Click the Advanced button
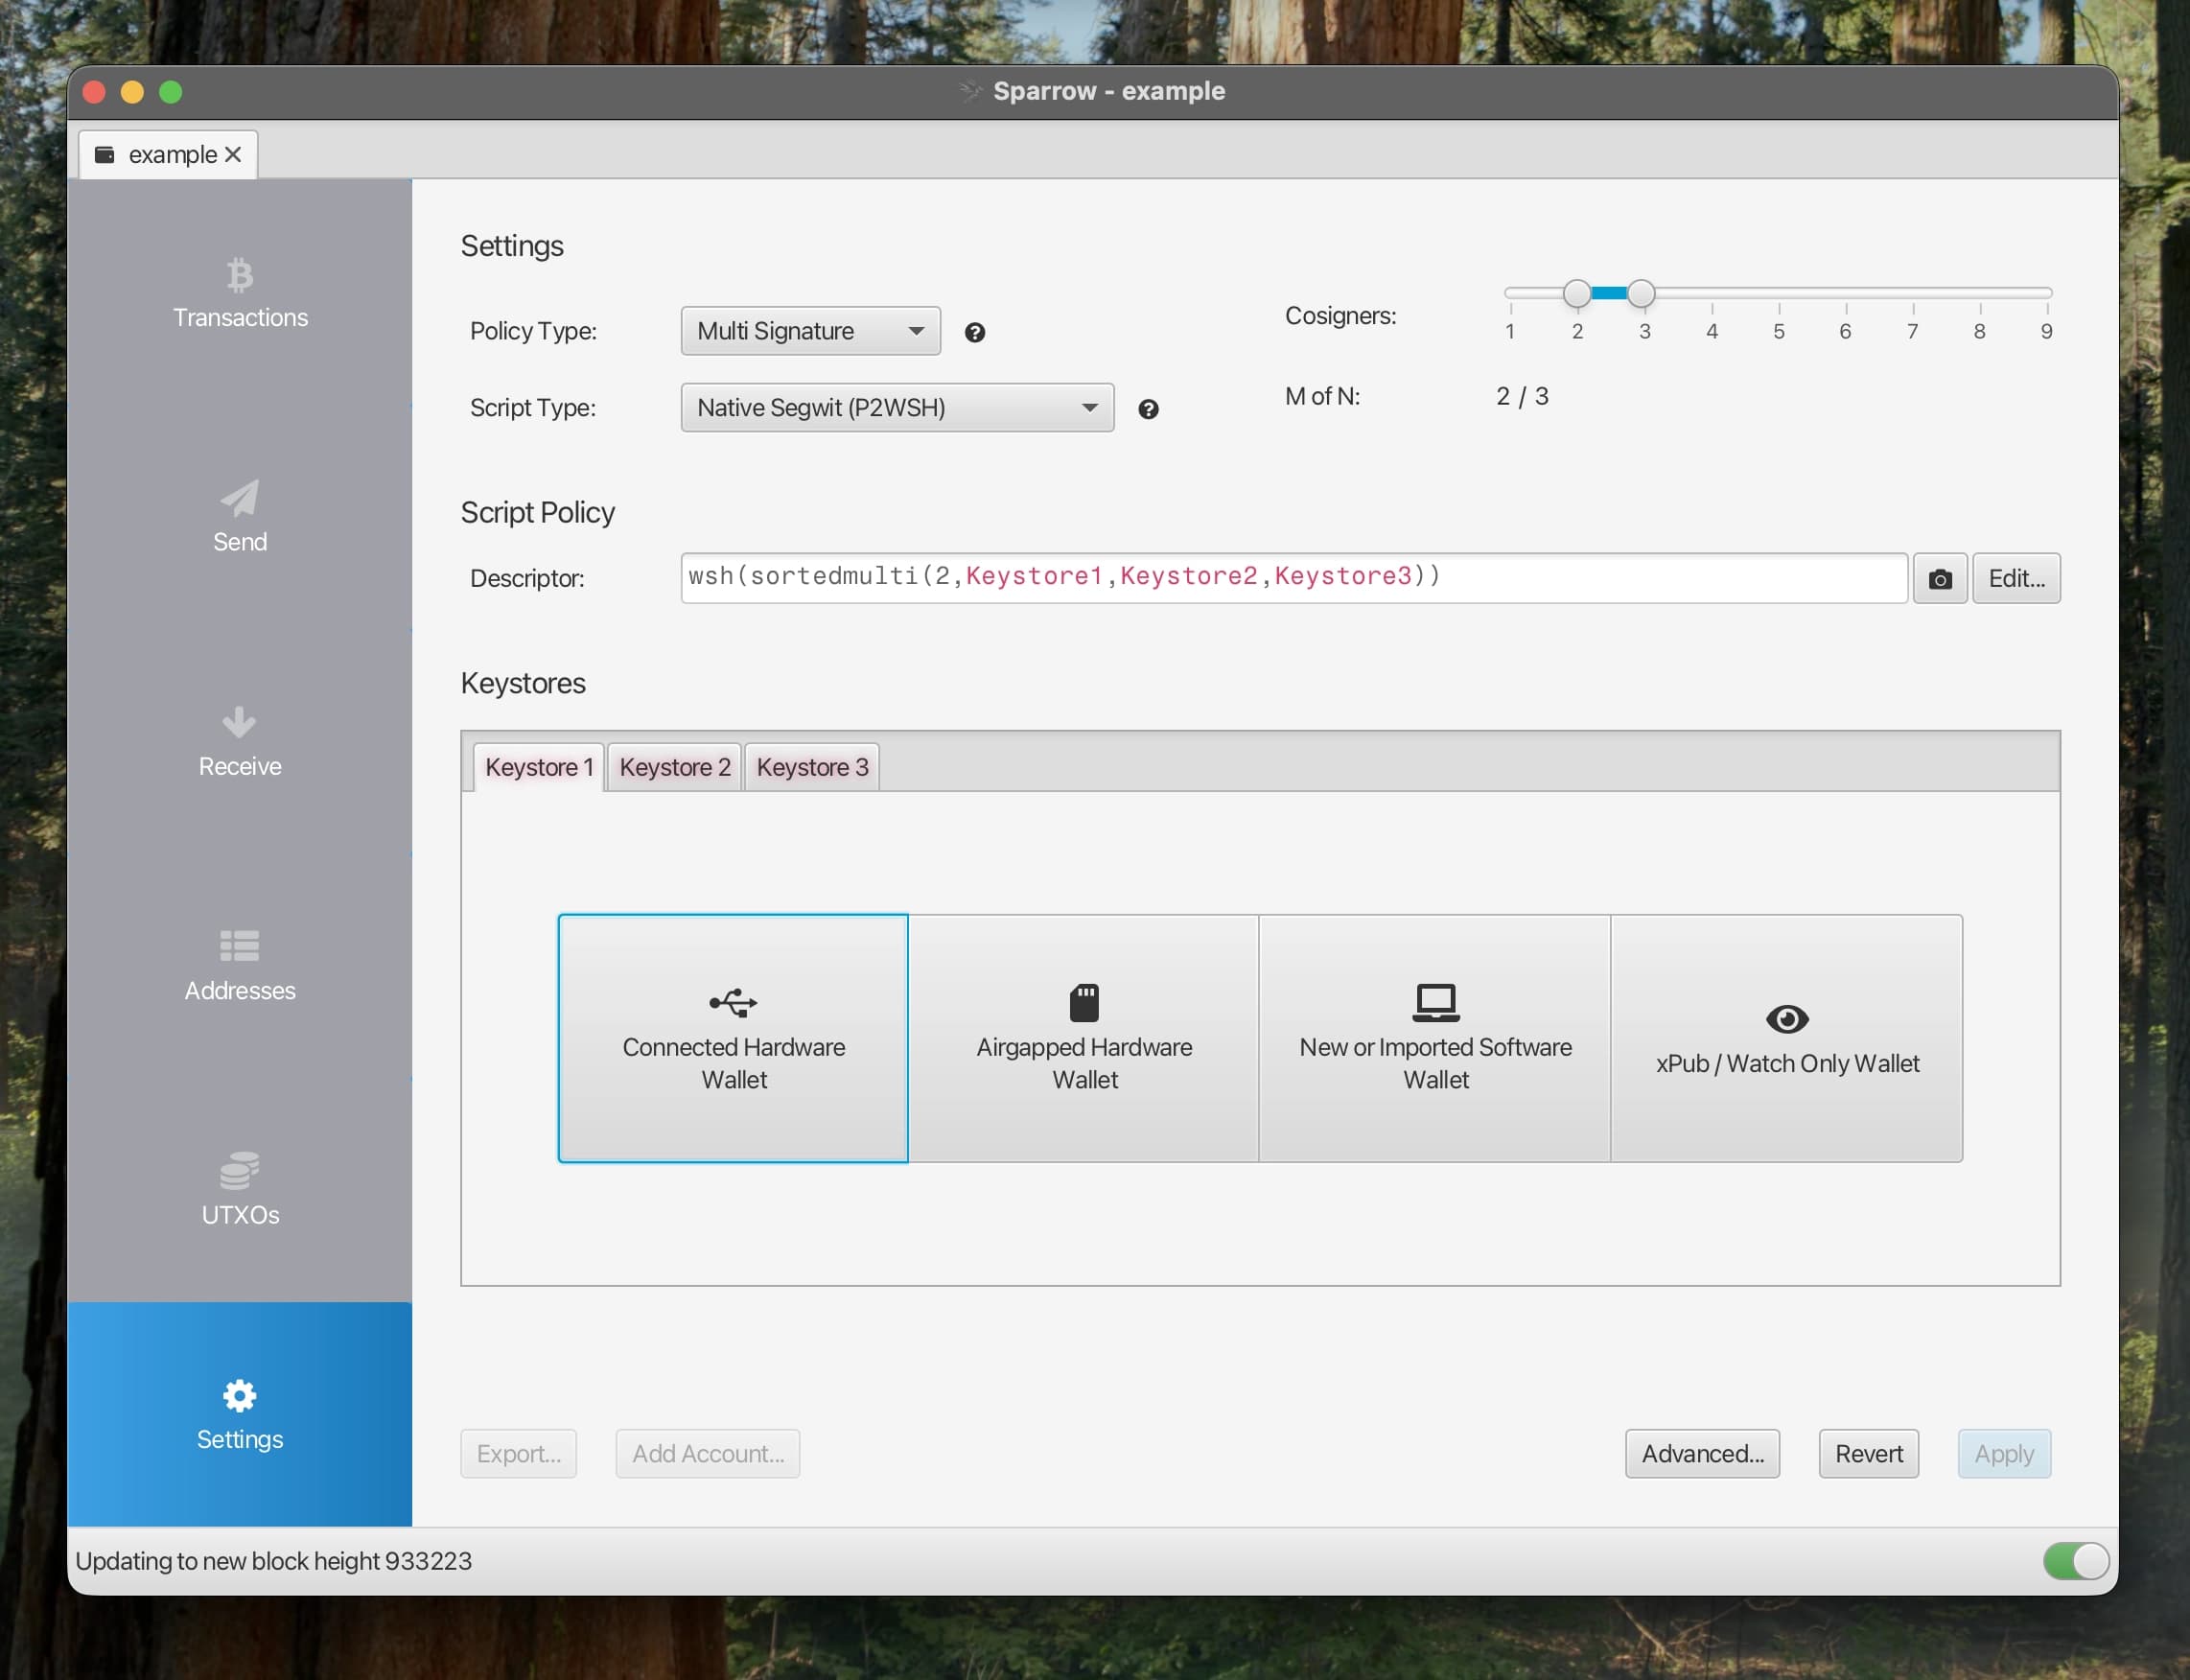 tap(1701, 1453)
